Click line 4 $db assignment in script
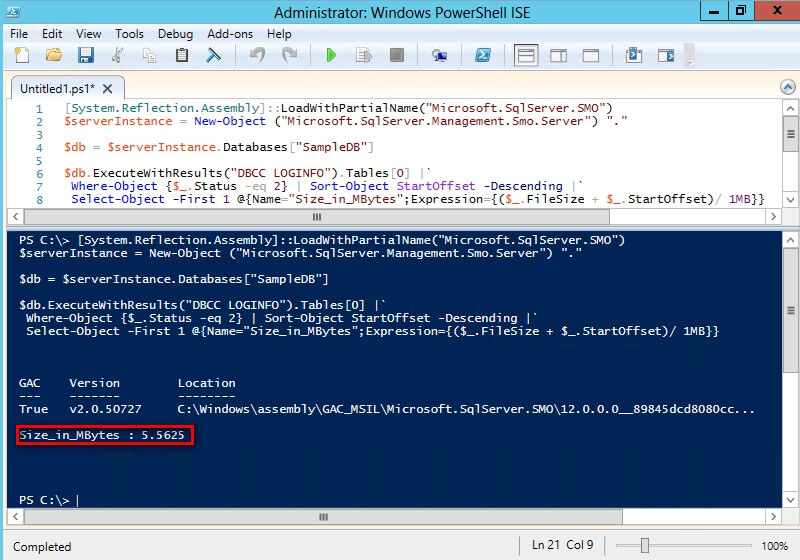Image resolution: width=800 pixels, height=560 pixels. (x=218, y=147)
